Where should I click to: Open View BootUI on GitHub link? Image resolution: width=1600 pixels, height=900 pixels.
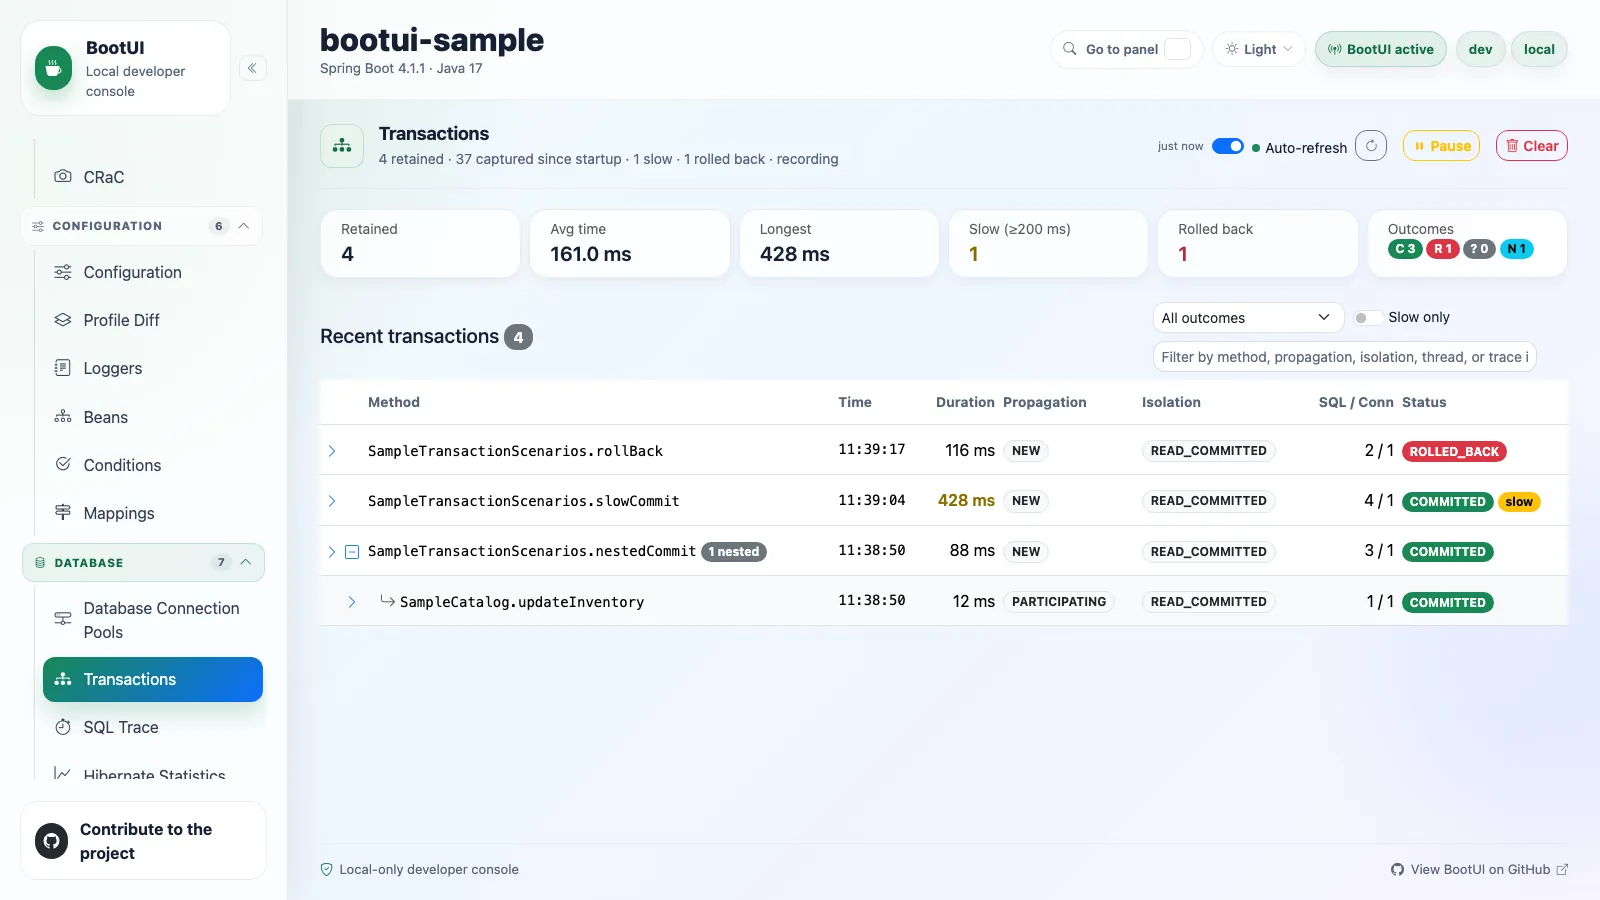click(1480, 870)
